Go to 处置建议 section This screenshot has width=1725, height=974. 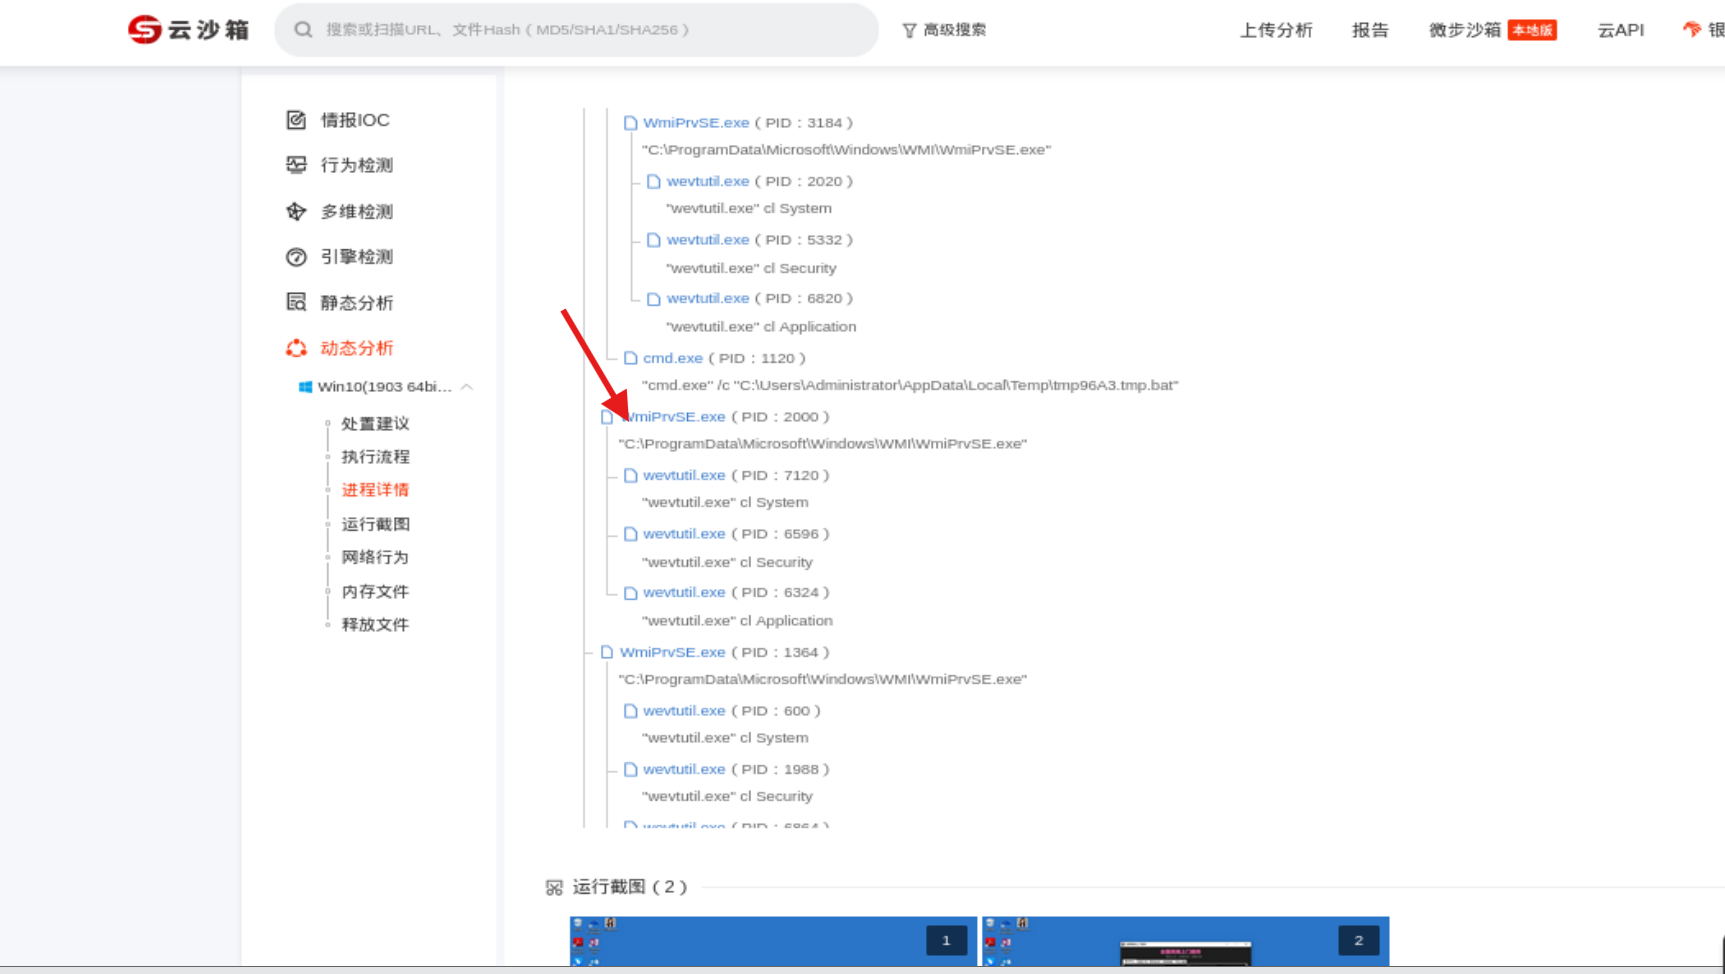(375, 424)
